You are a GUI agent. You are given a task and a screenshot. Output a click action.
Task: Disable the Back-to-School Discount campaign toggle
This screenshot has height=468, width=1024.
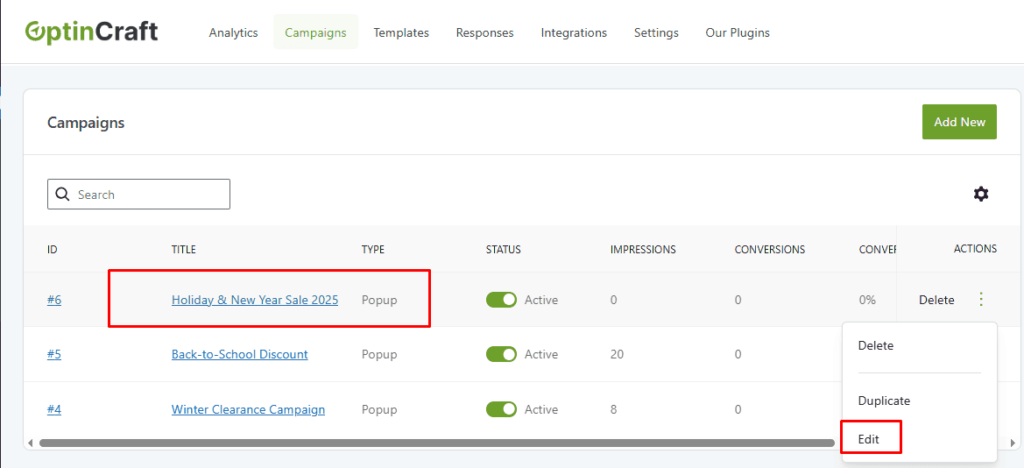(x=501, y=354)
